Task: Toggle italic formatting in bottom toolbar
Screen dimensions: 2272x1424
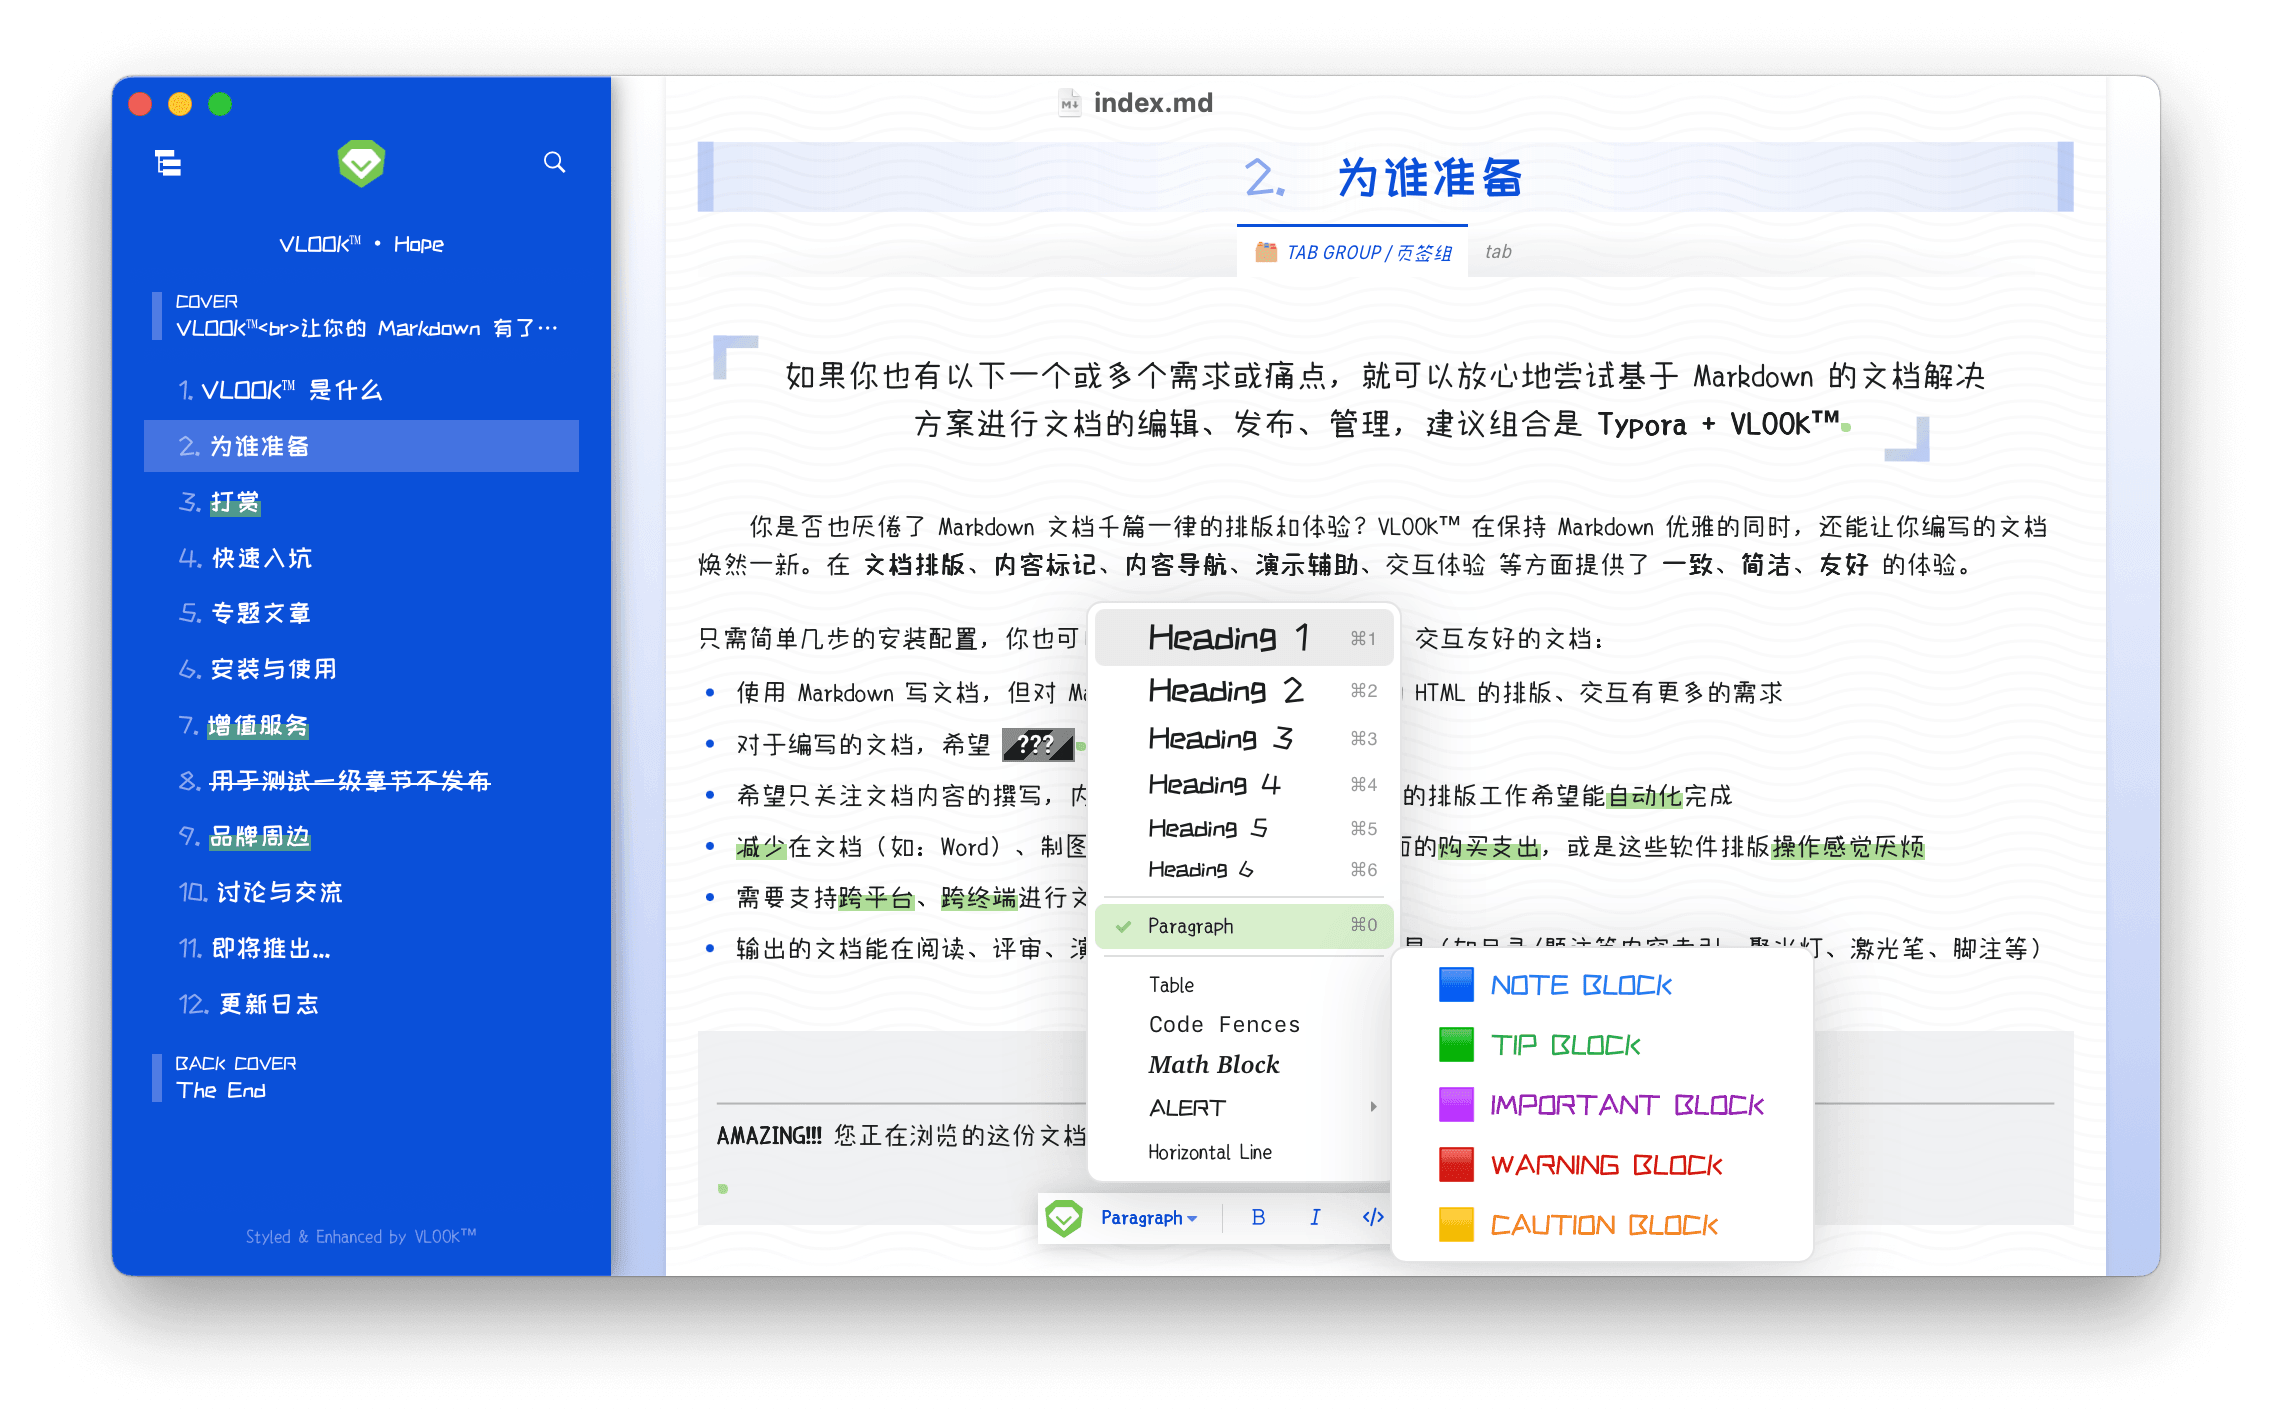Action: tap(1315, 1217)
